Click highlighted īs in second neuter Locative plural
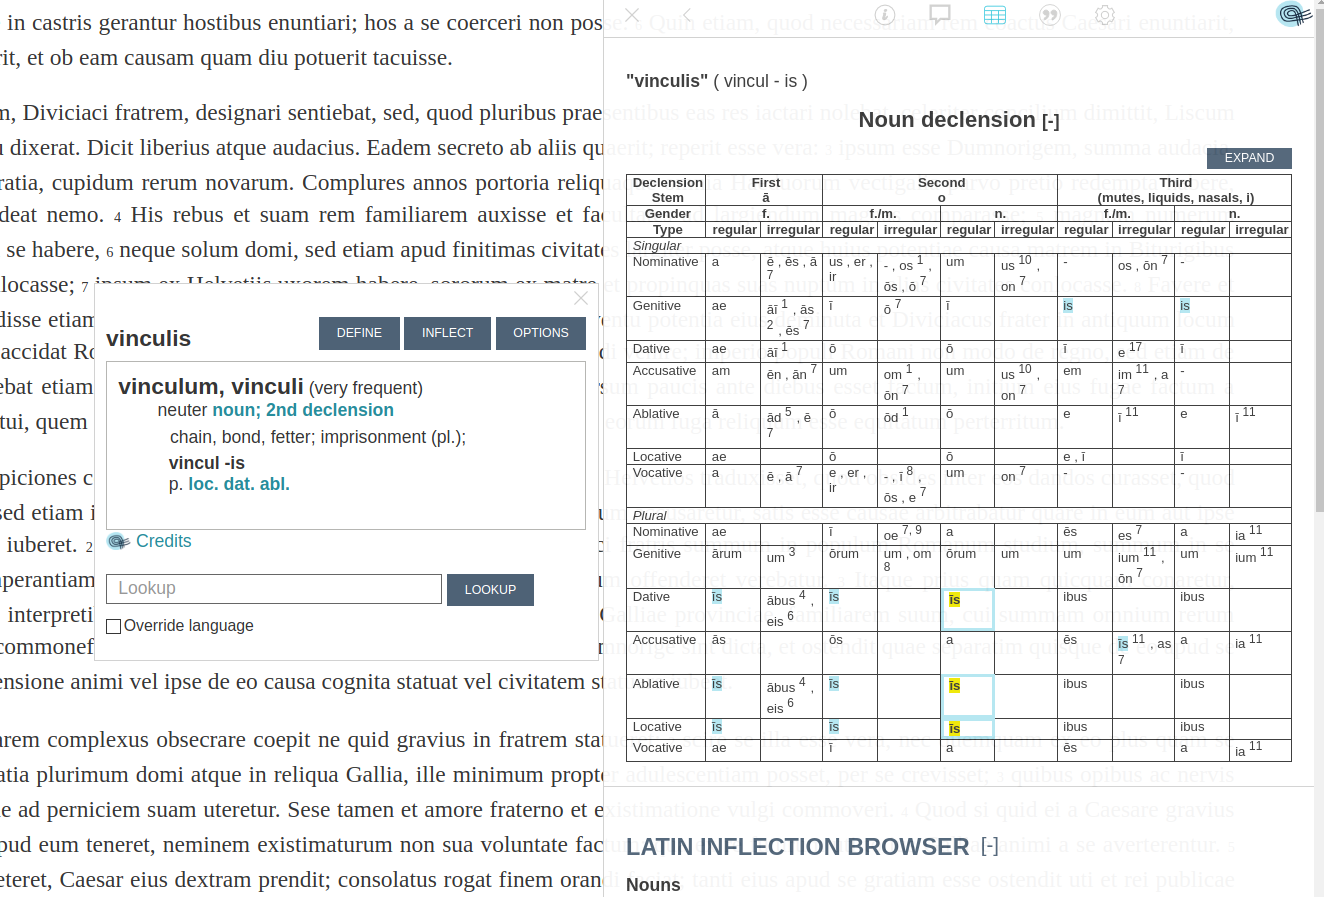The image size is (1324, 897). tap(954, 729)
